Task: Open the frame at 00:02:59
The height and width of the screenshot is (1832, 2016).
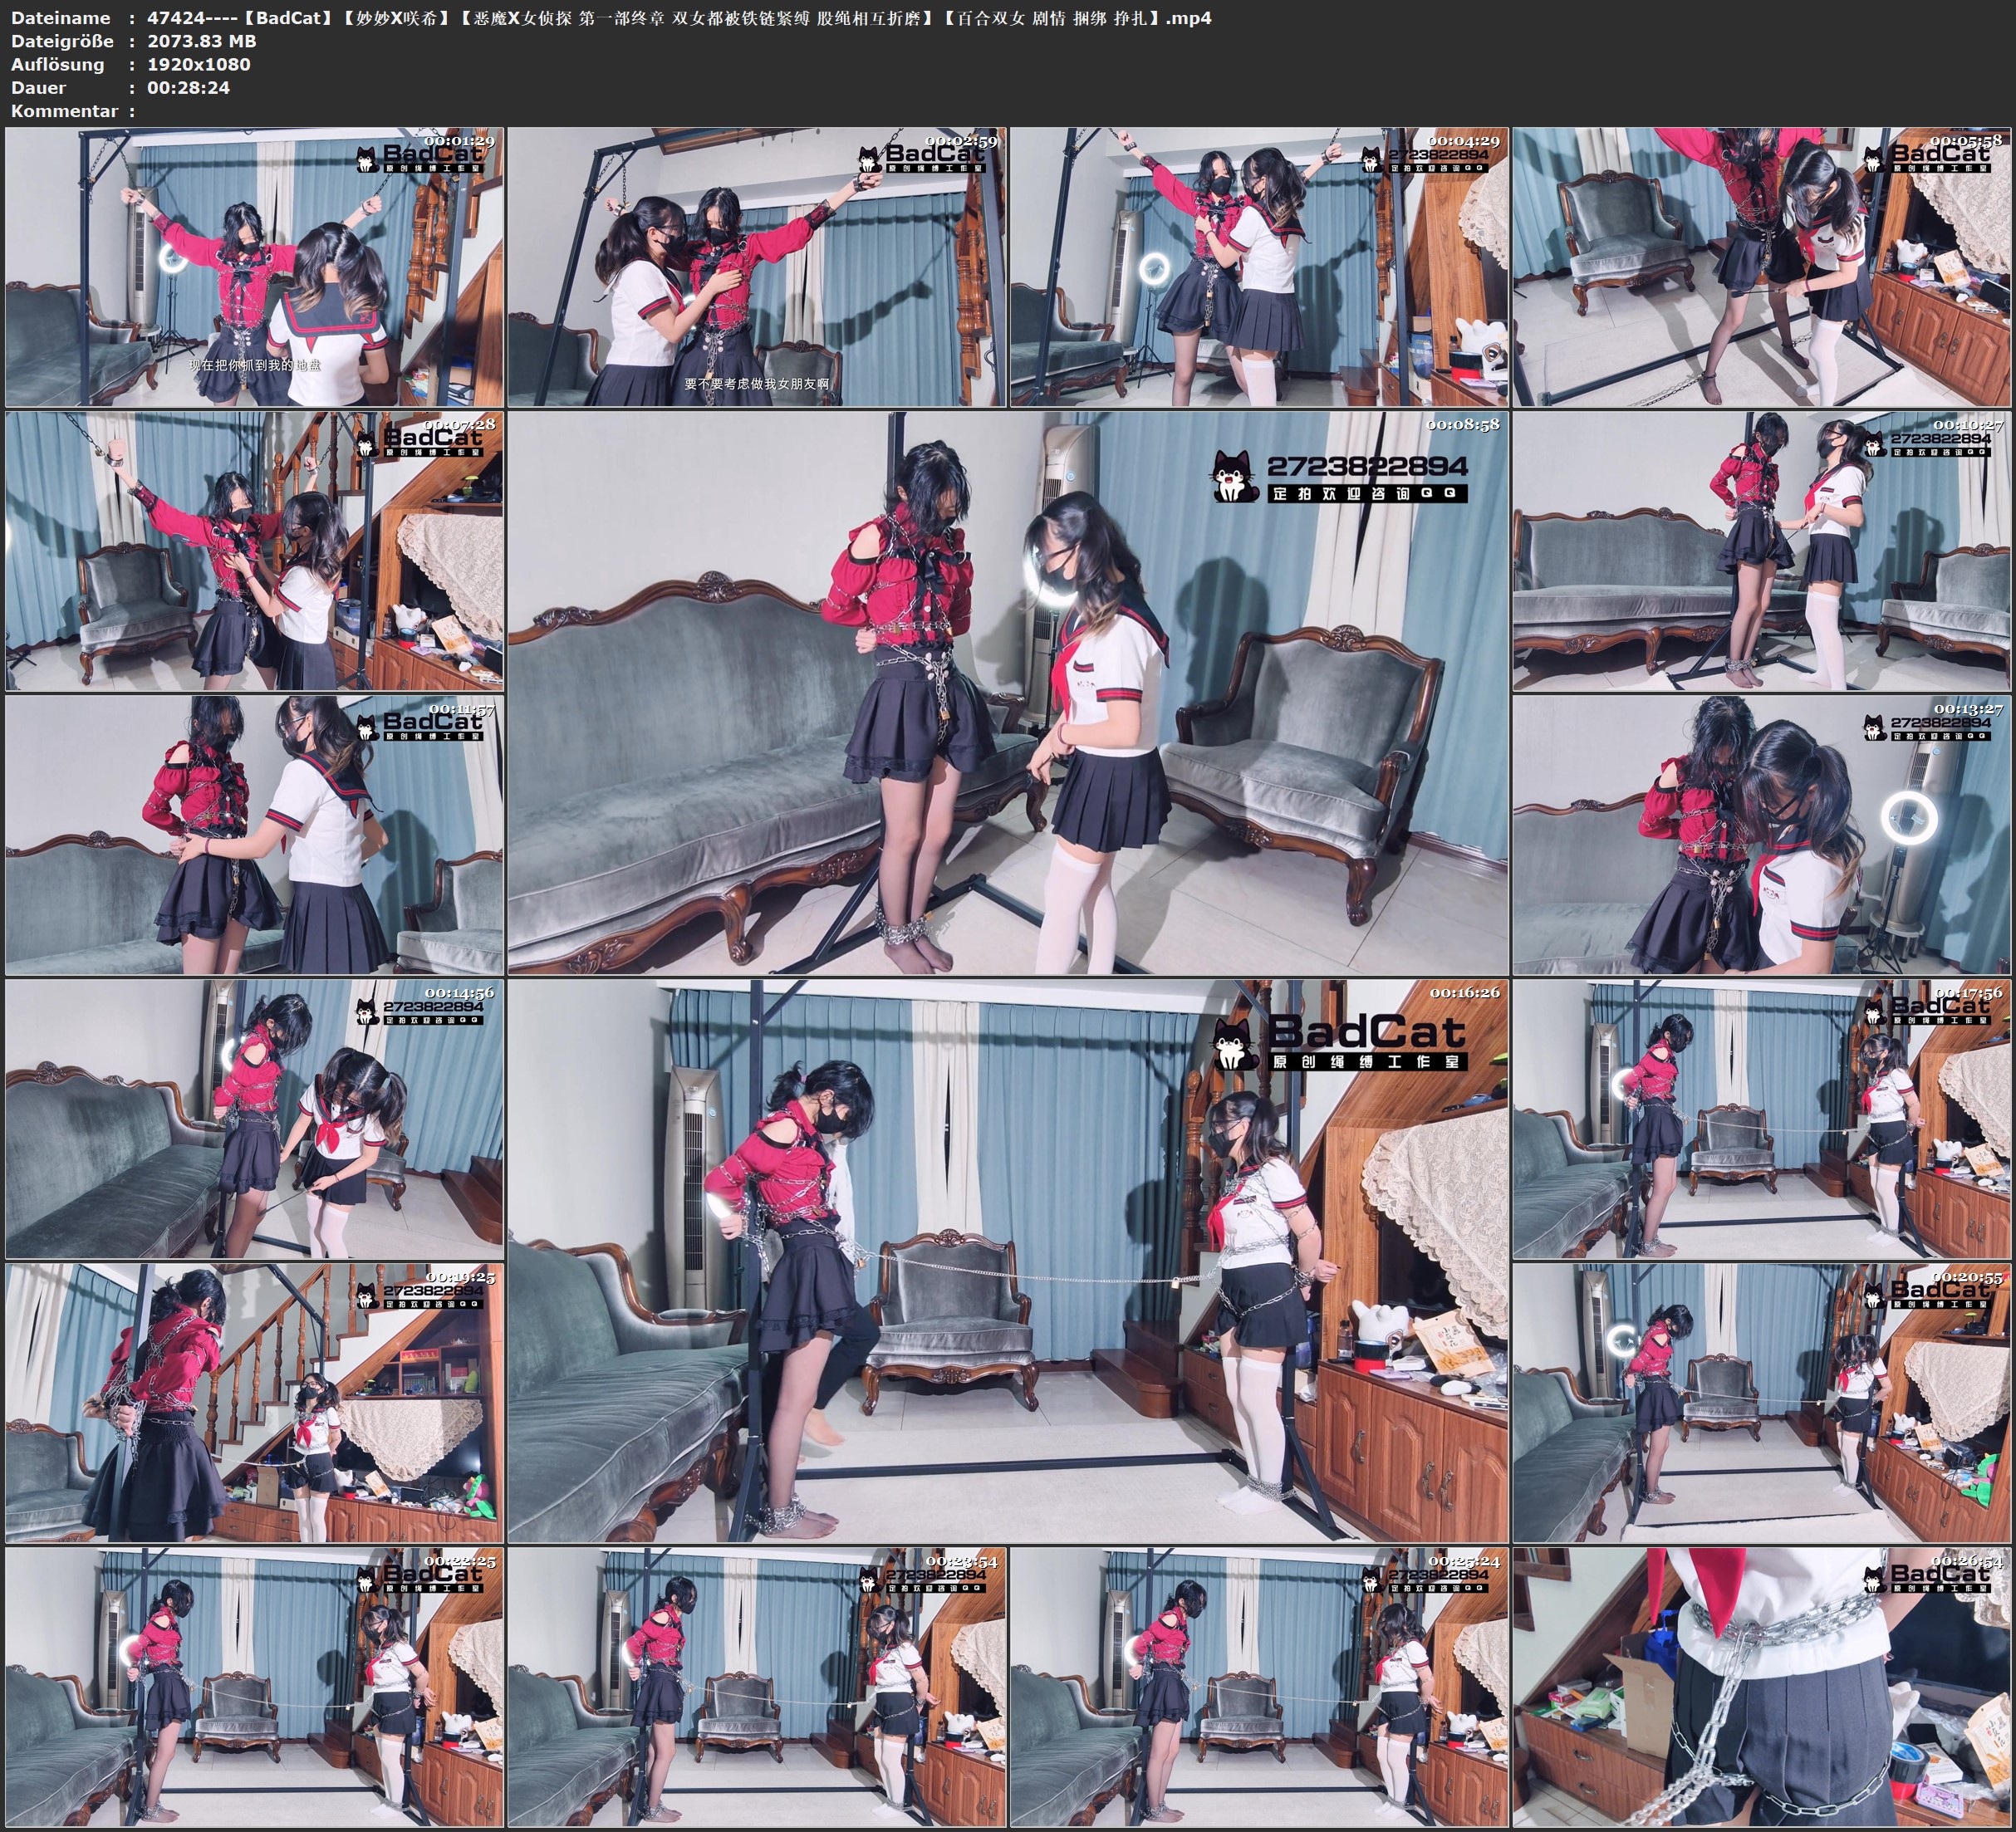Action: click(x=756, y=267)
